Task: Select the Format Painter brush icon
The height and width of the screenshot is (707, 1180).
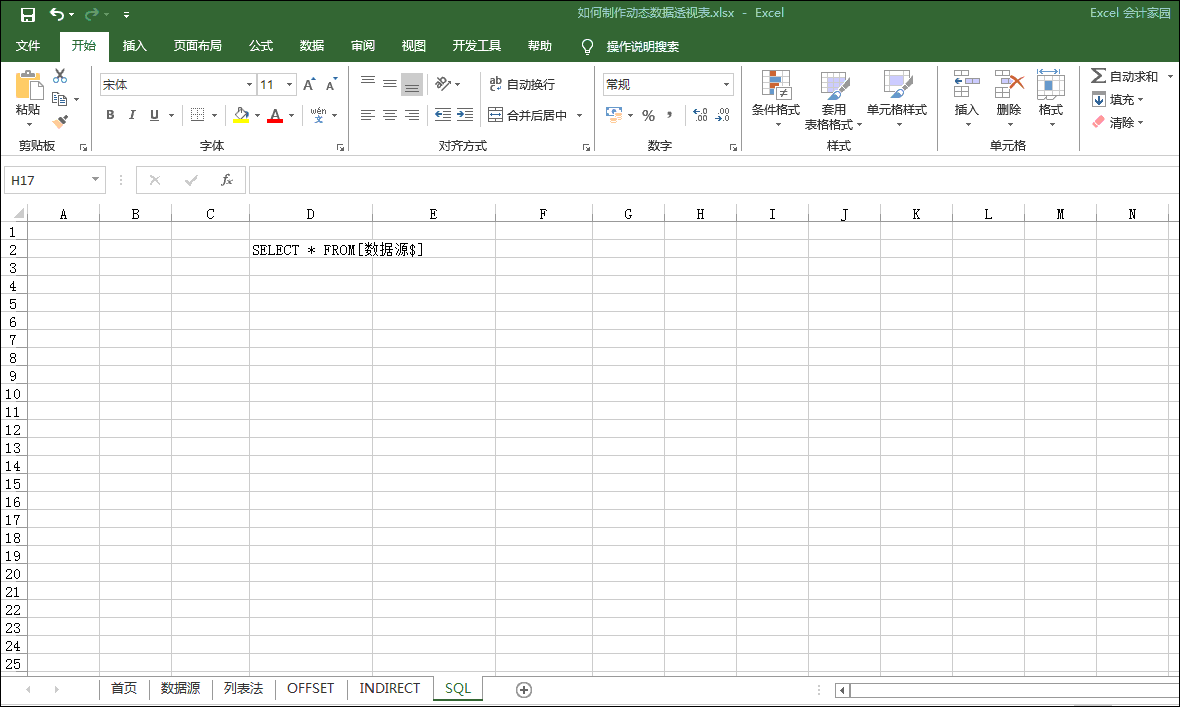Action: tap(60, 122)
